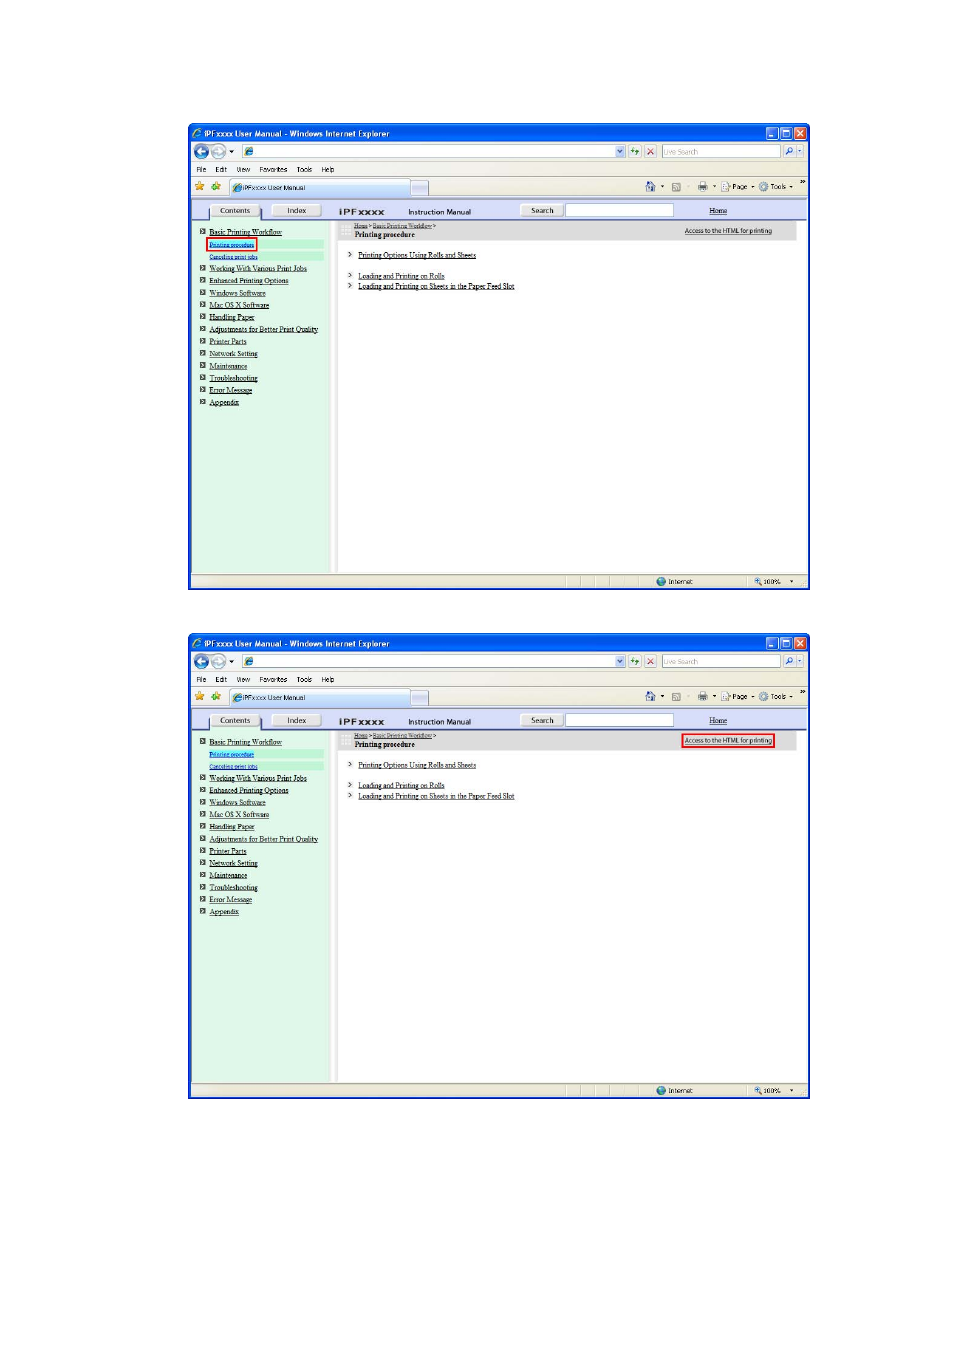Open Edit menu in second browser window

coord(221,680)
